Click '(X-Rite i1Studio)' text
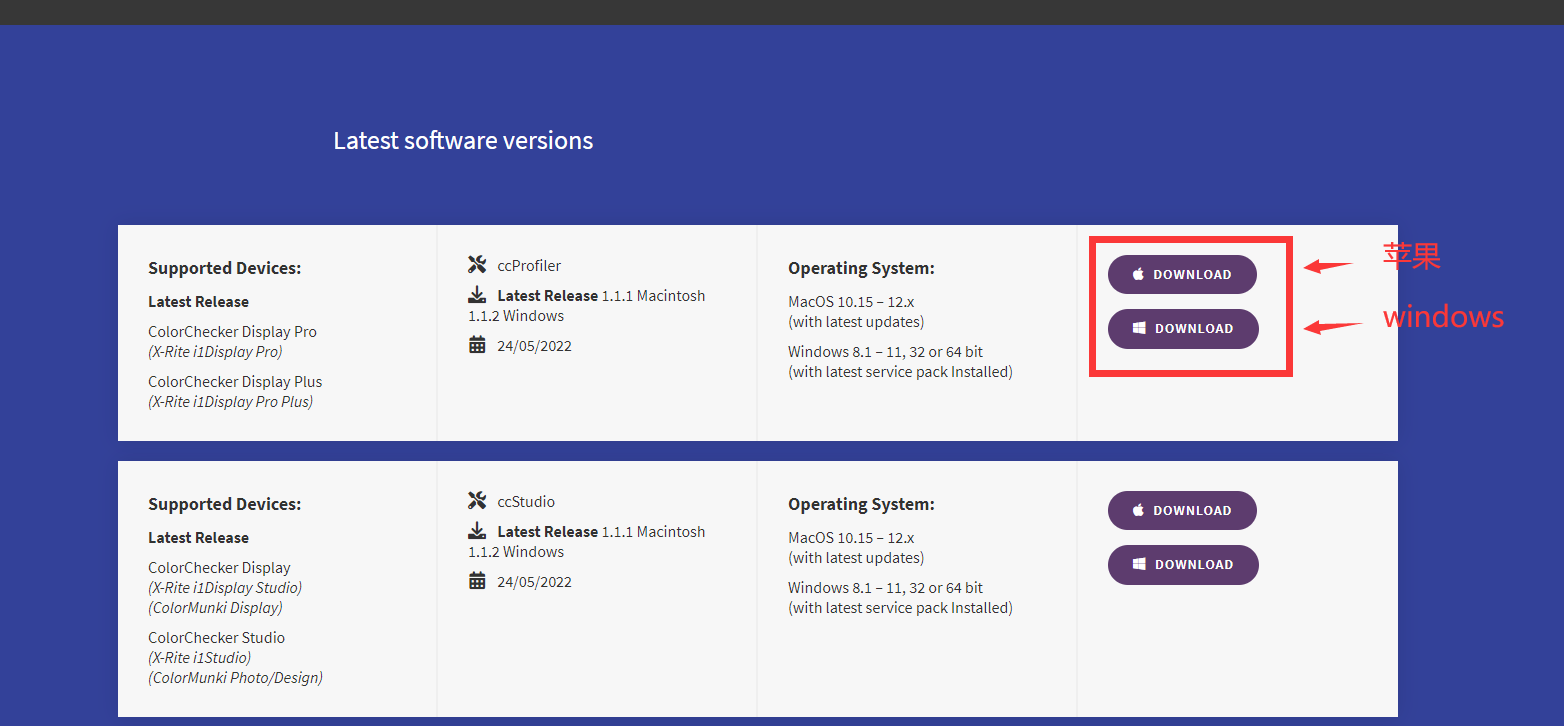 tap(199, 658)
